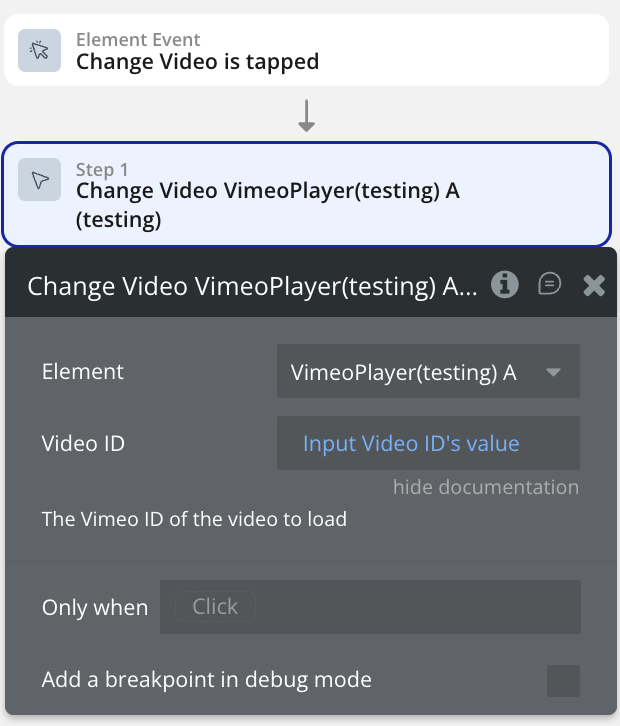Click the Vimeo ID documentation text
The width and height of the screenshot is (620, 726).
[194, 520]
